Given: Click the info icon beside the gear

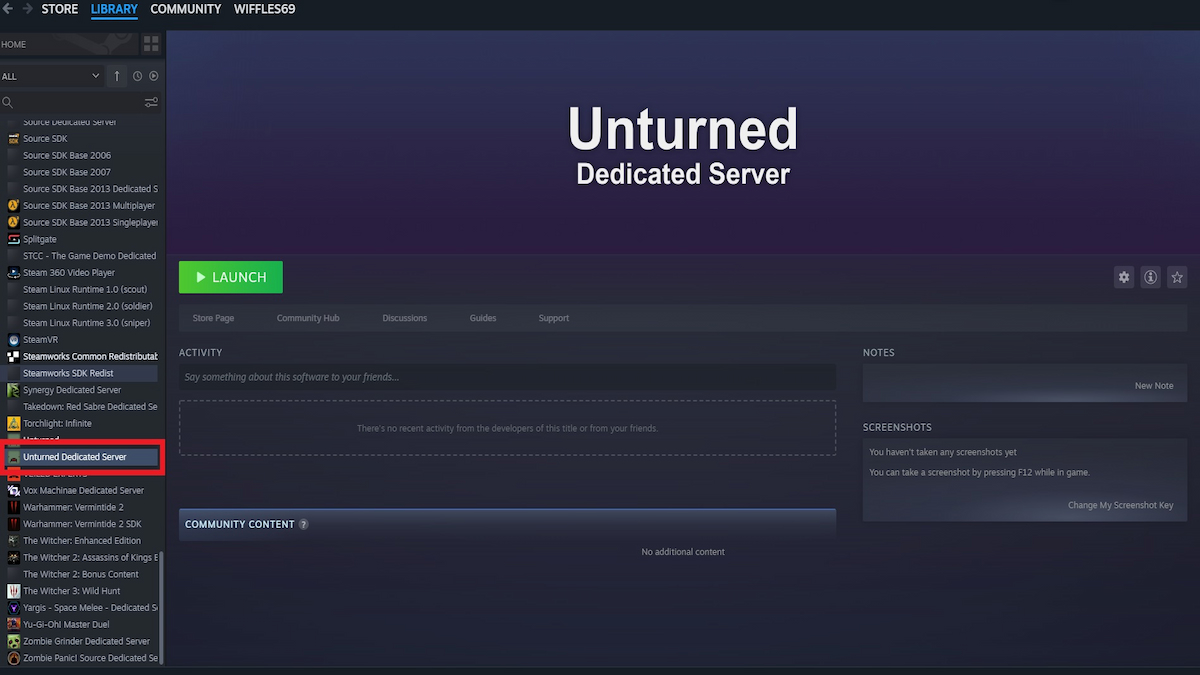Looking at the screenshot, I should (x=1151, y=277).
